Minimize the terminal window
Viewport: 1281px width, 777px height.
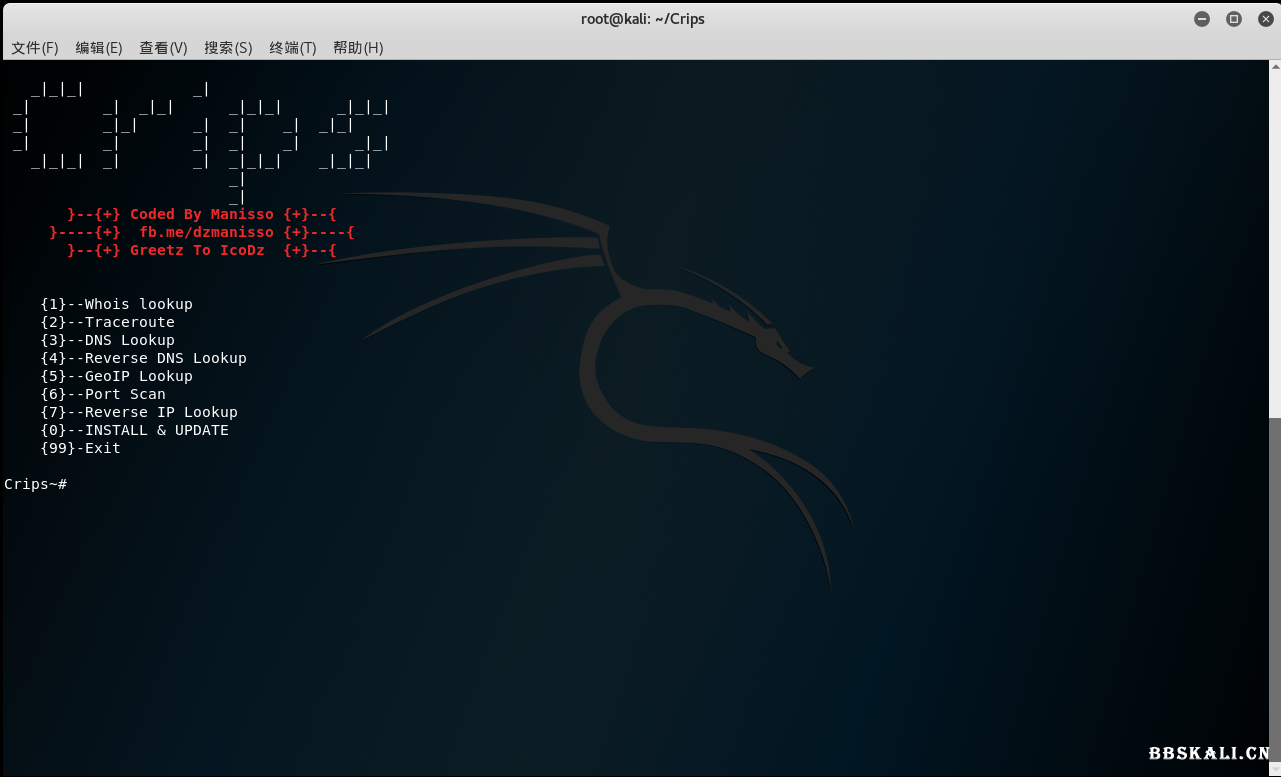1202,19
